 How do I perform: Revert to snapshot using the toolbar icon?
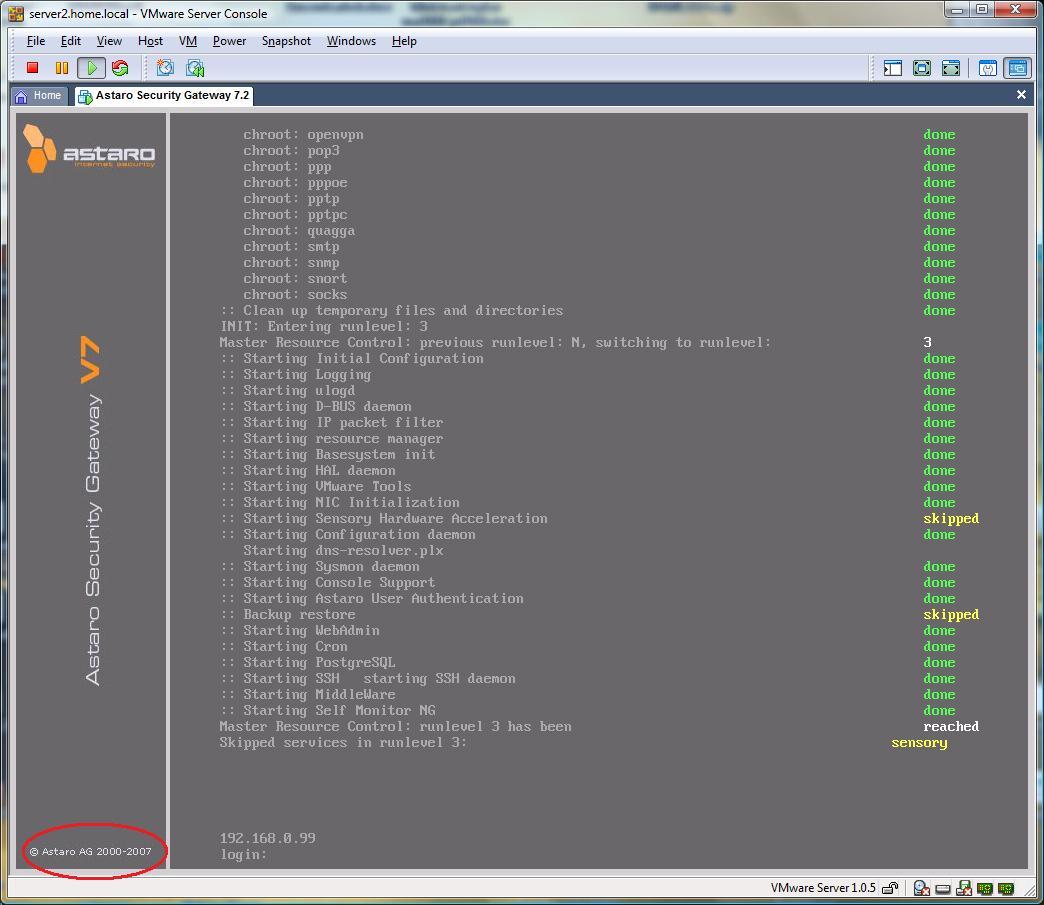[x=195, y=68]
